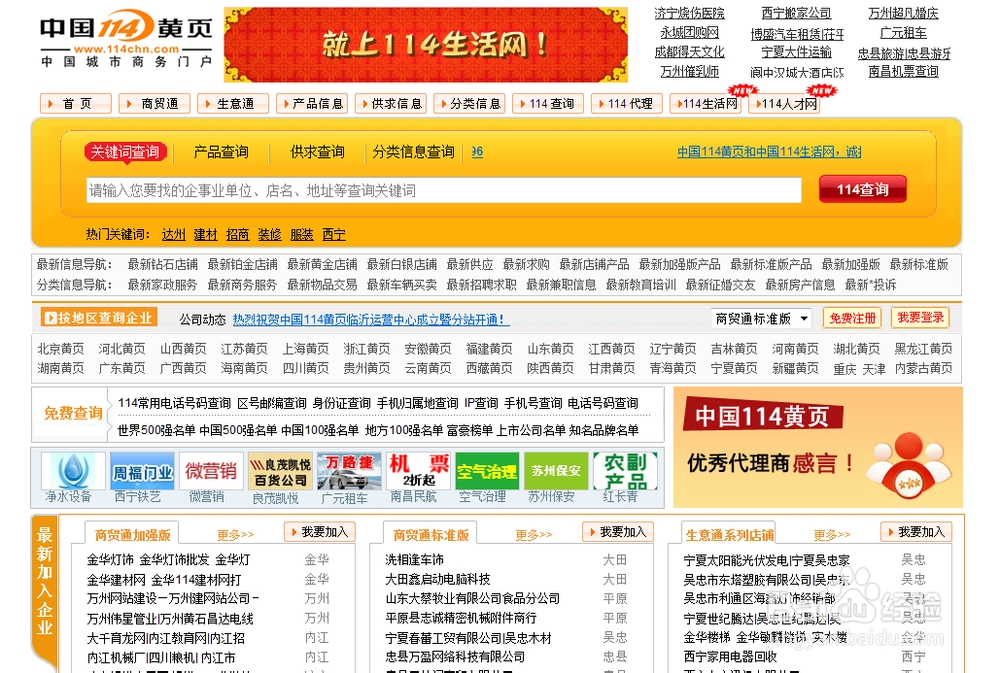Select the 关键词查询 search tab
The height and width of the screenshot is (673, 1000).
pyautogui.click(x=125, y=152)
